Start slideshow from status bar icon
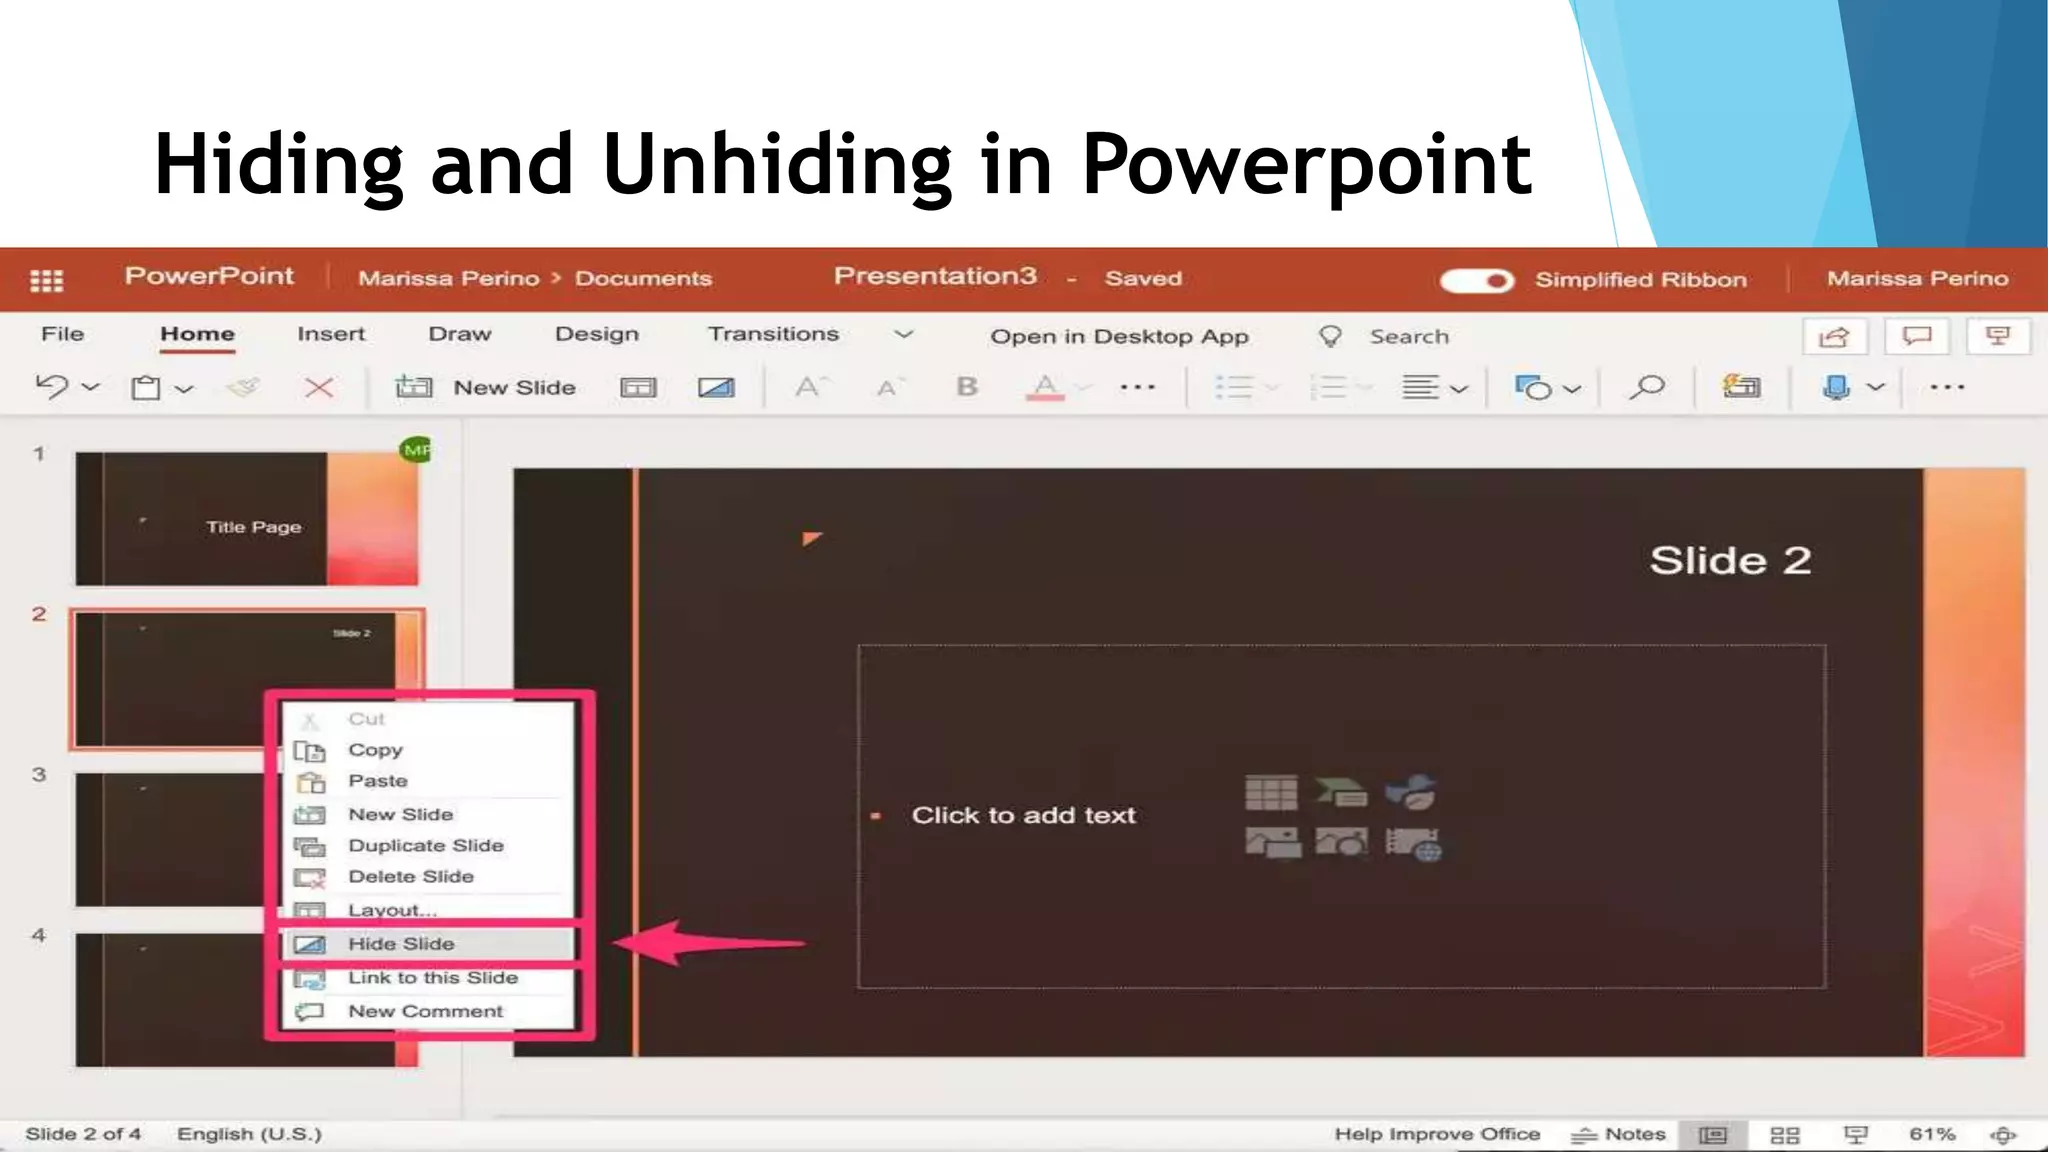Screen dimensions: 2048x1152 1856,1135
